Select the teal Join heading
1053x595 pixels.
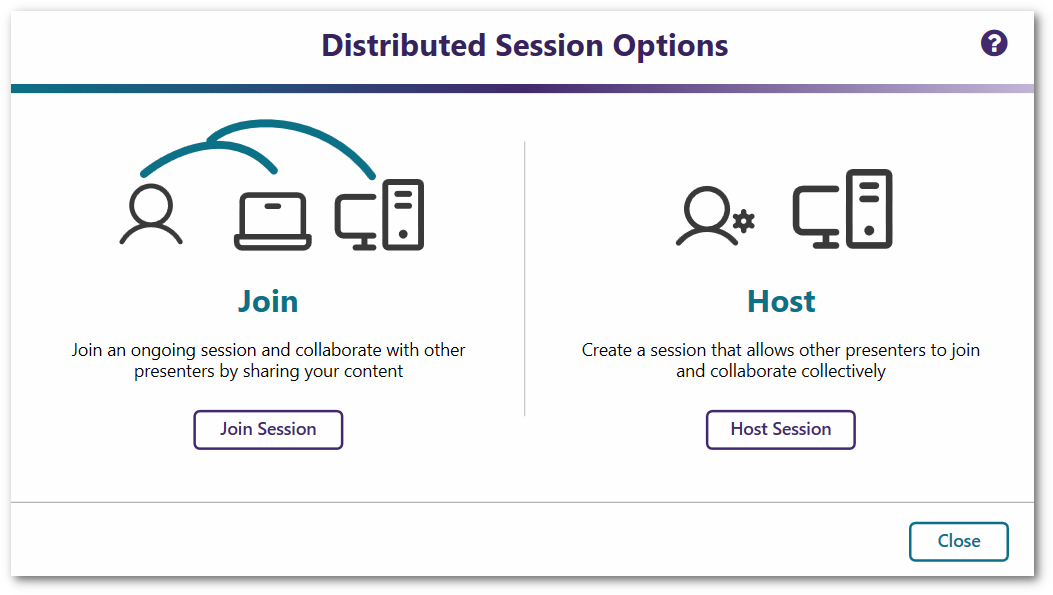pos(267,300)
